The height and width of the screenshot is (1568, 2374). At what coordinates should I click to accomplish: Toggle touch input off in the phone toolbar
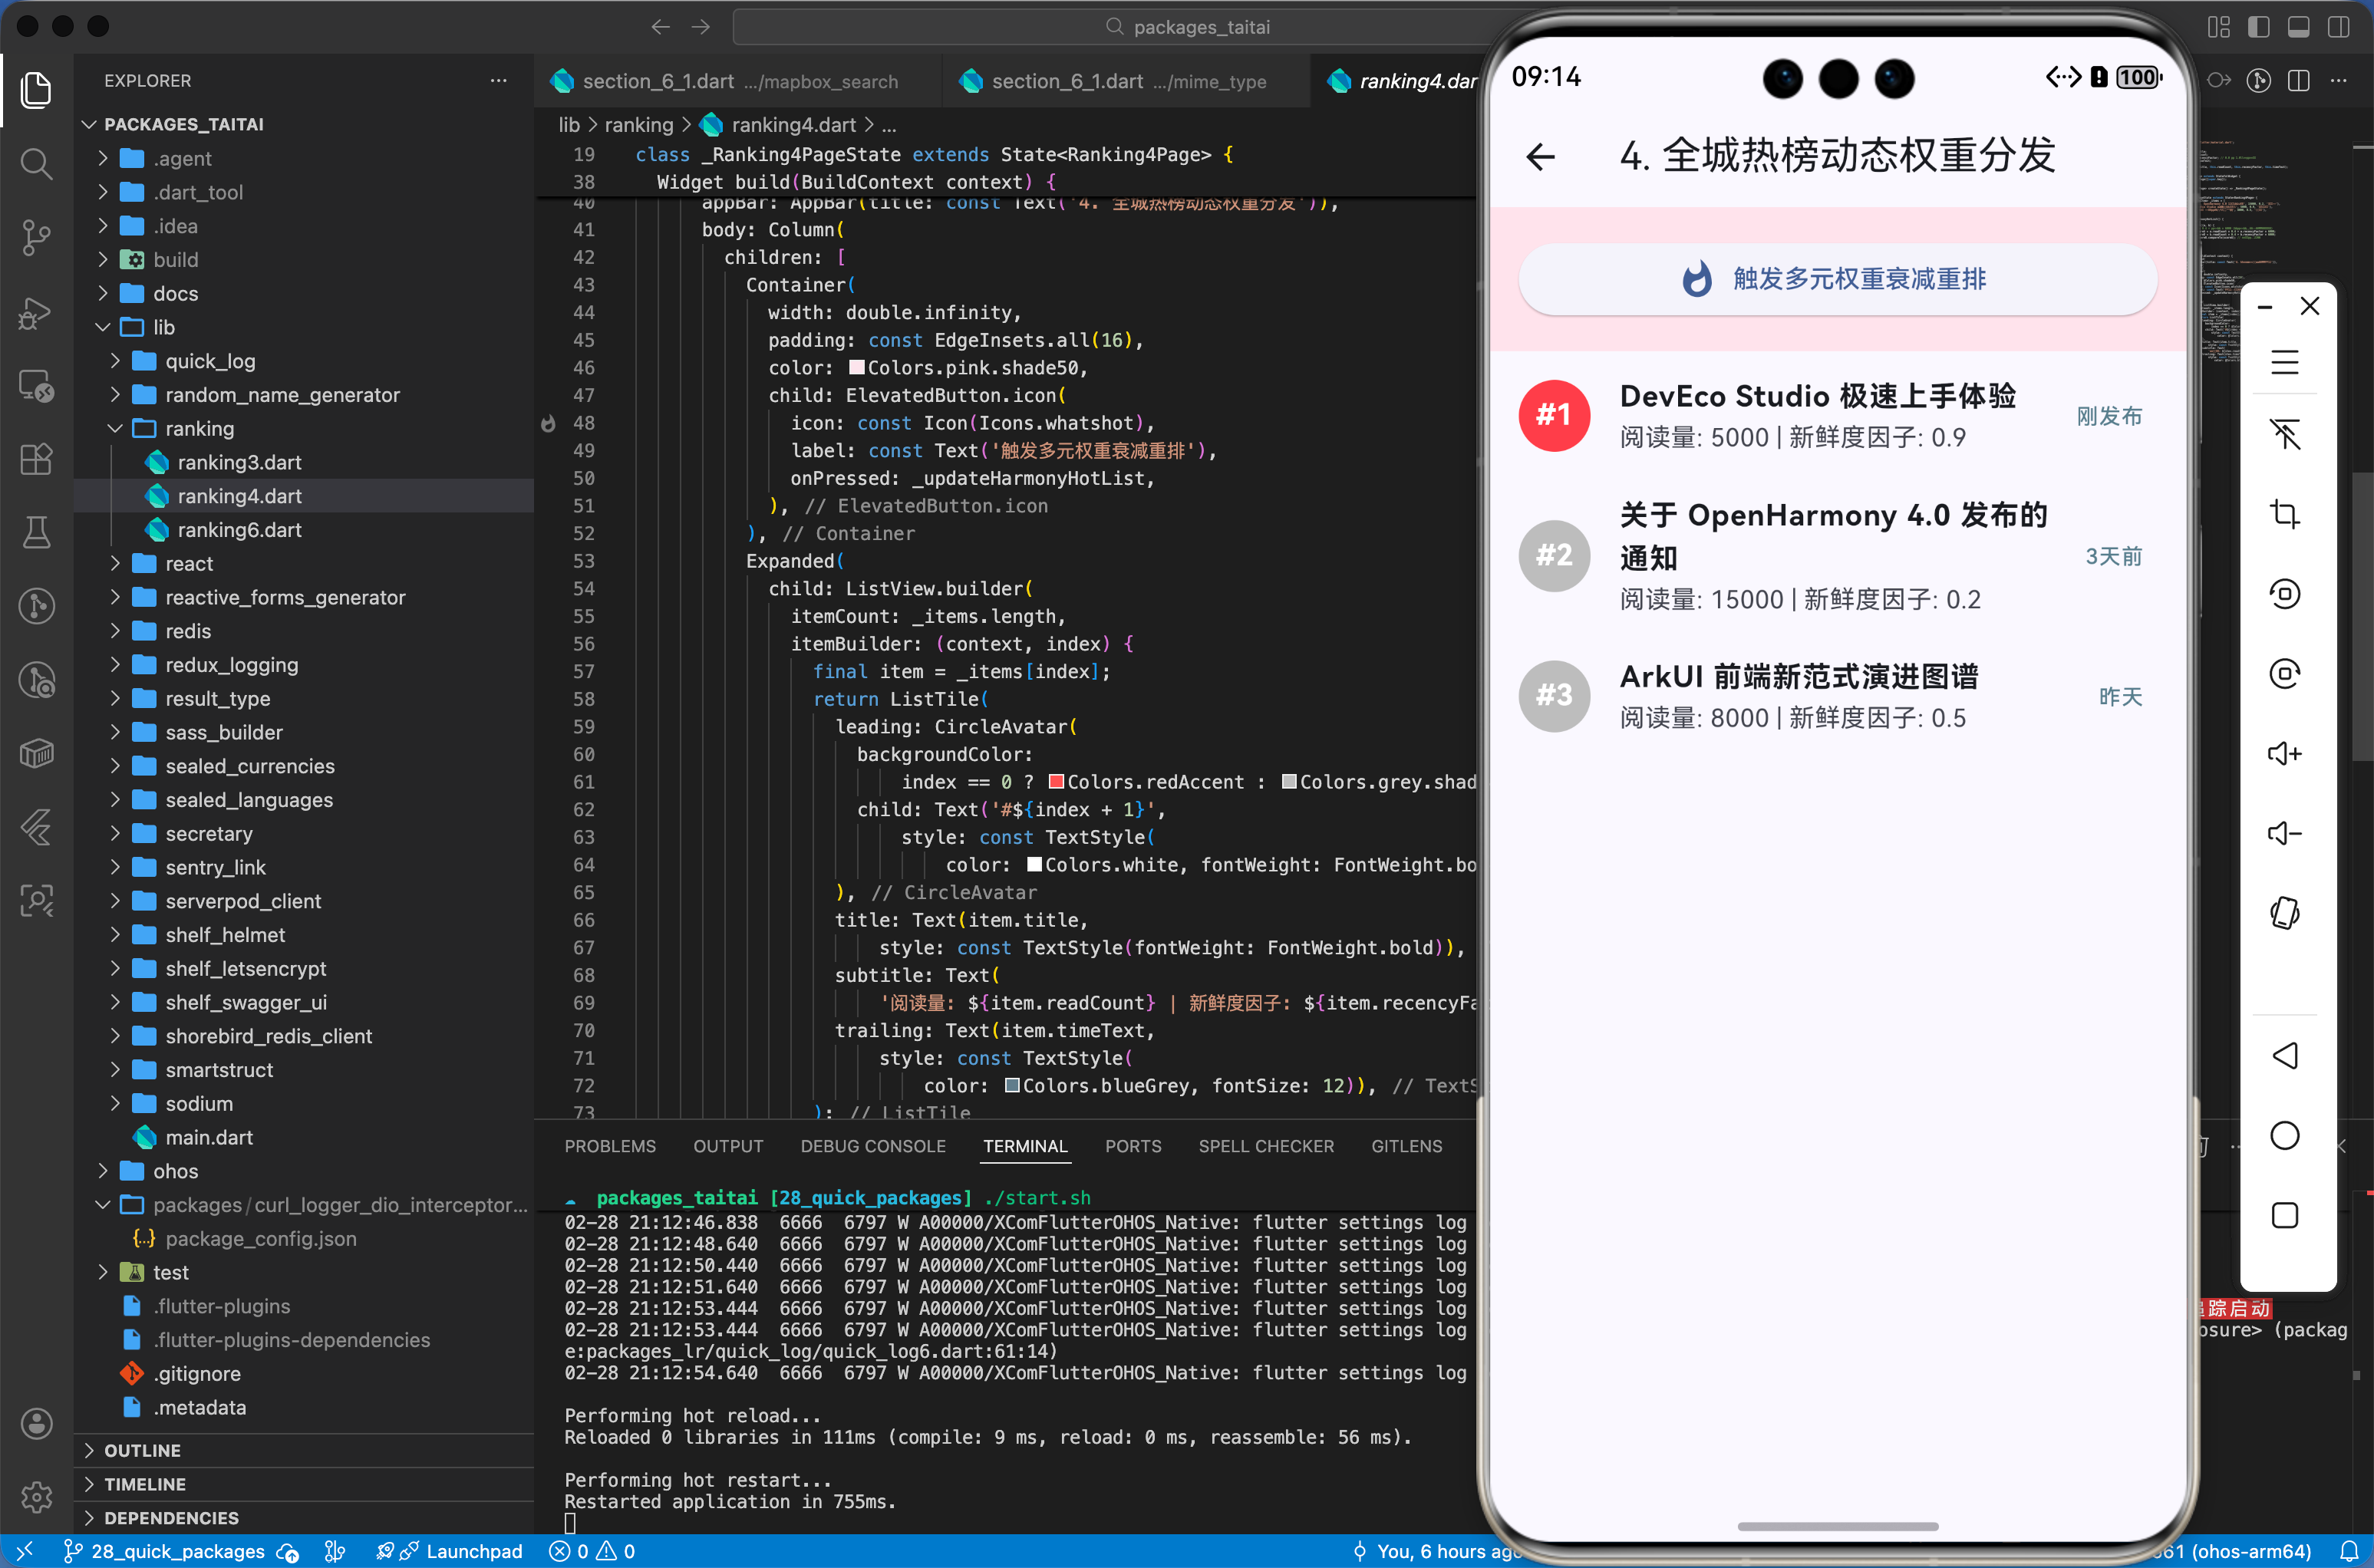[x=2285, y=434]
